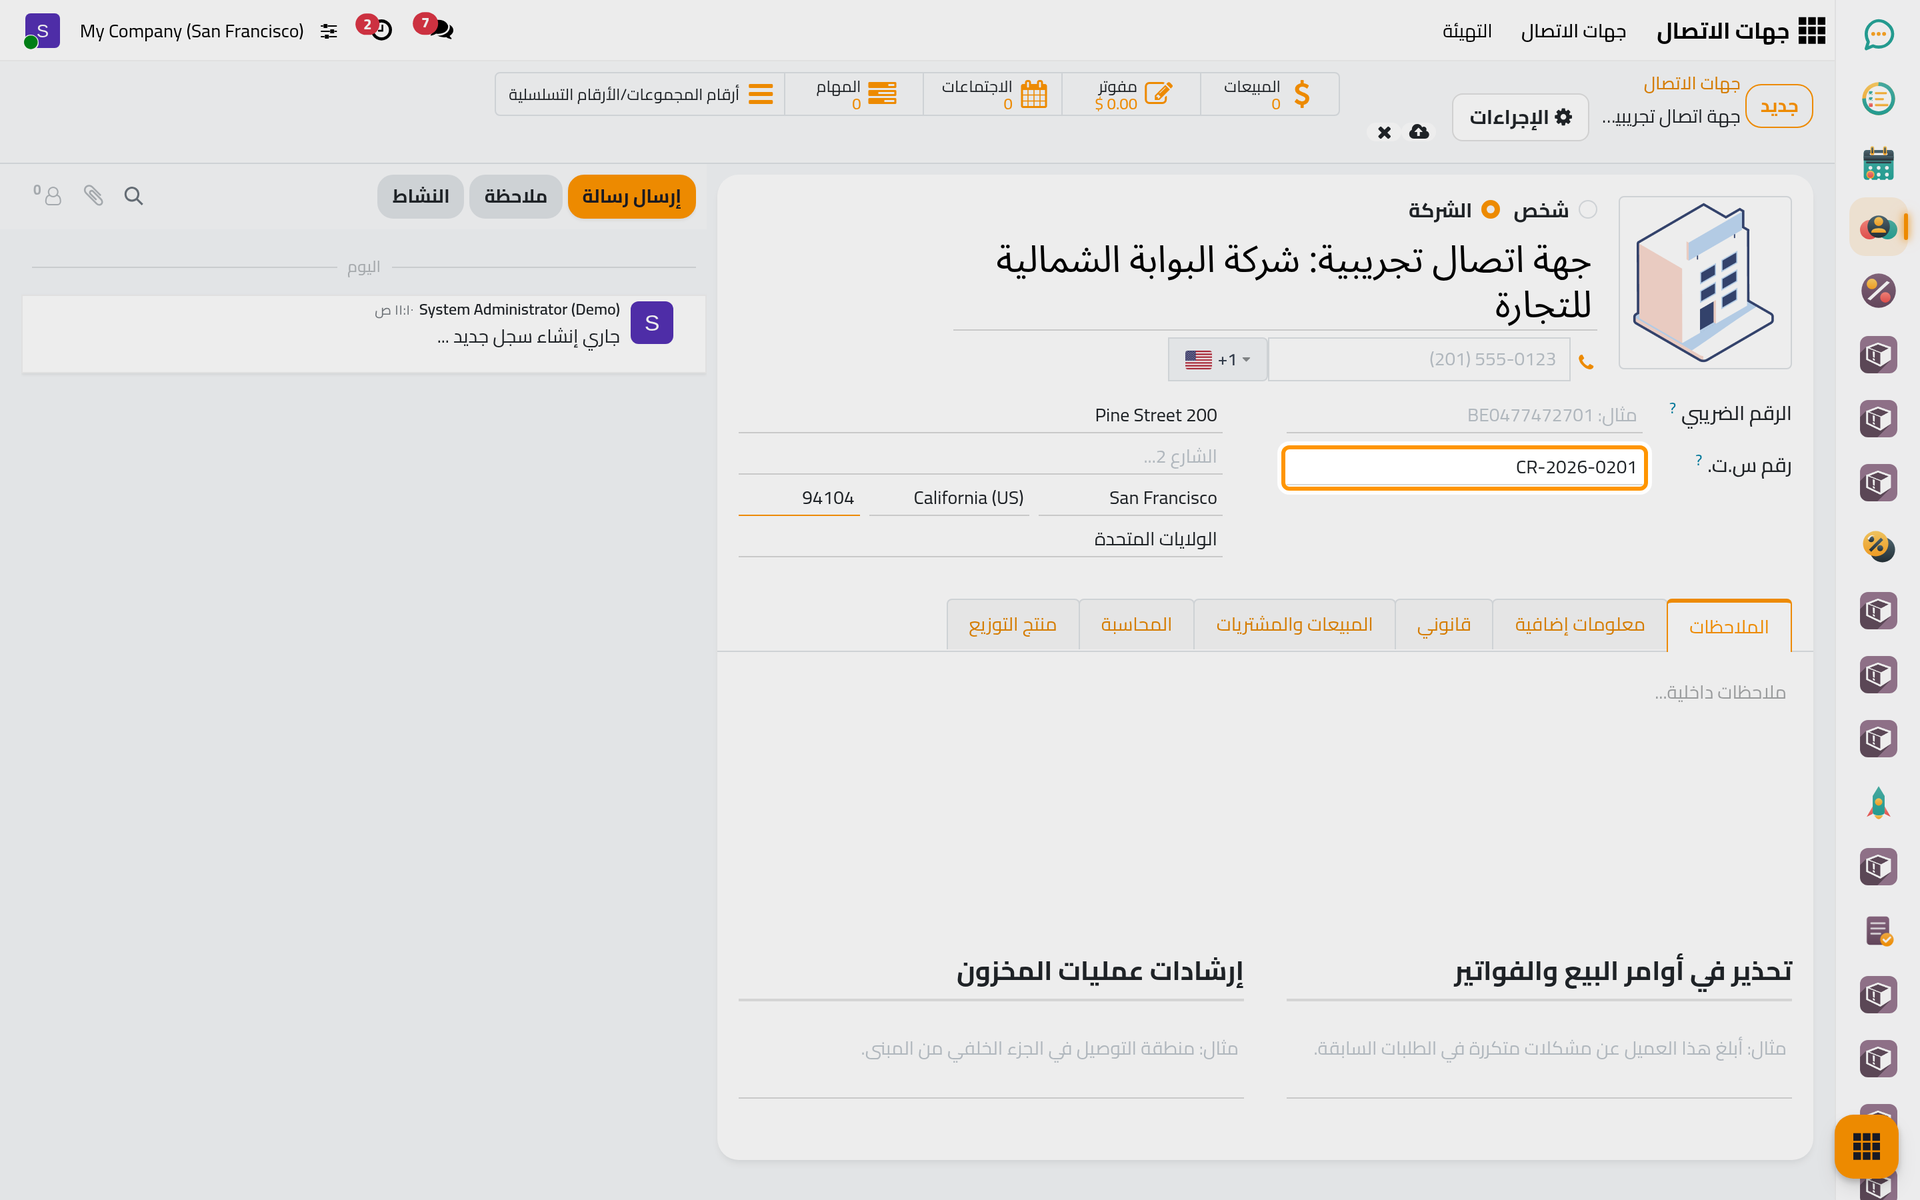Open the التهيئة top menu
The height and width of the screenshot is (1200, 1920).
click(1467, 32)
